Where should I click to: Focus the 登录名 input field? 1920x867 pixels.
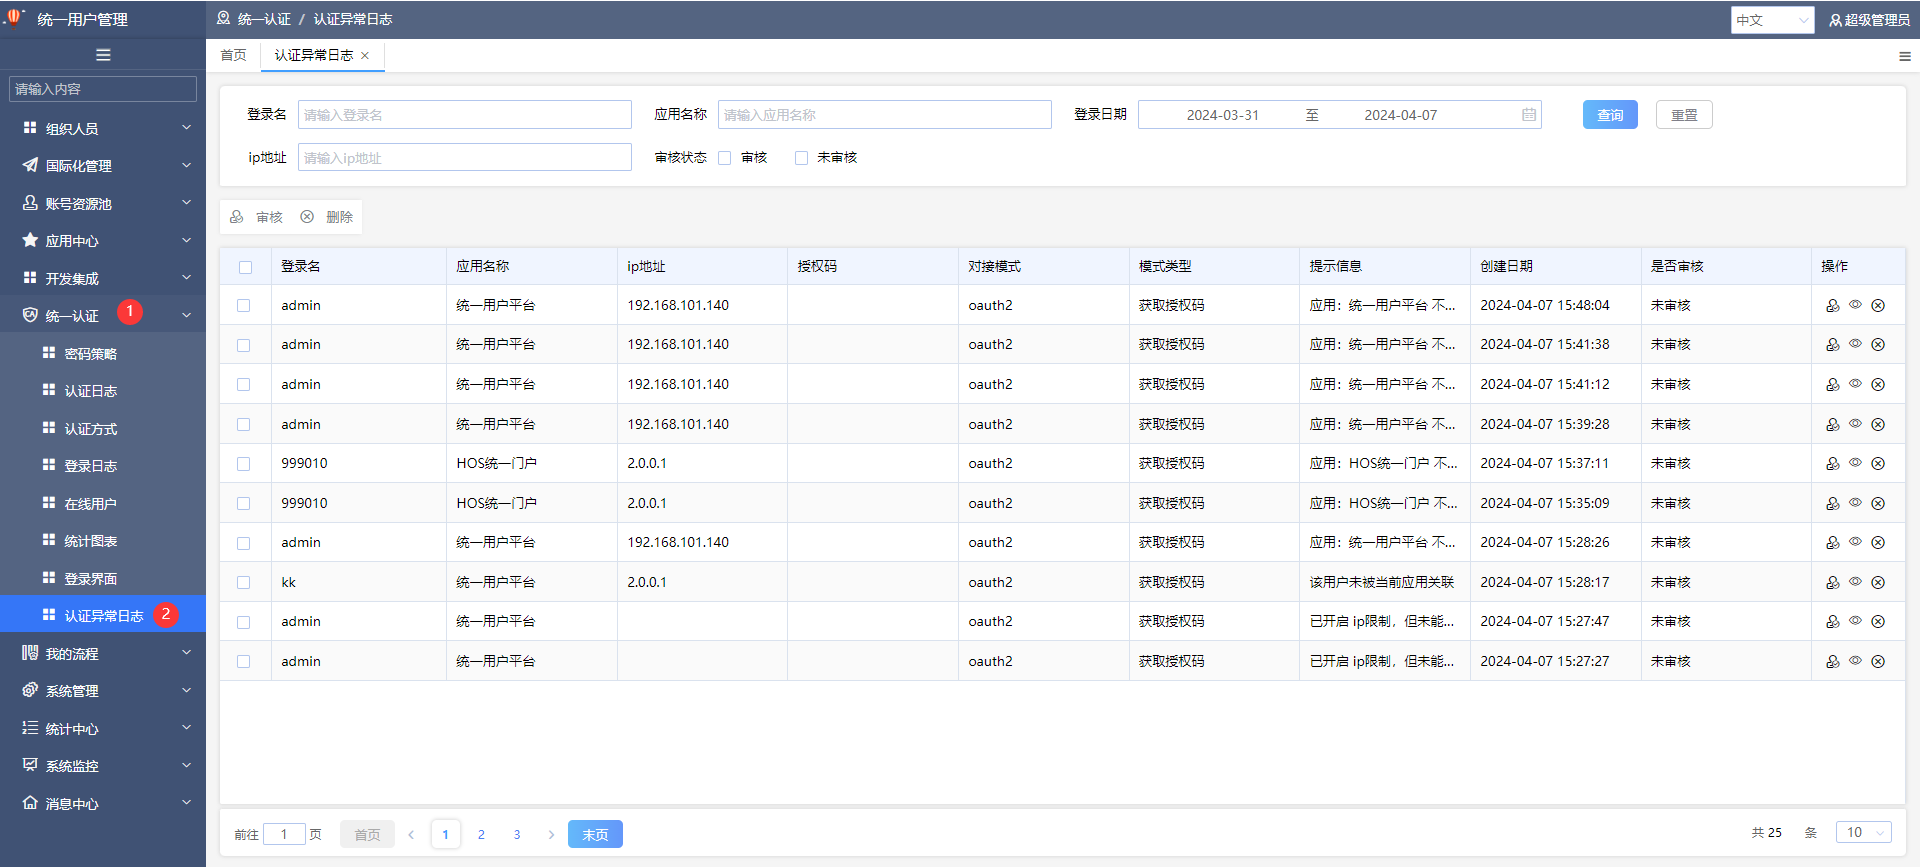click(x=465, y=115)
